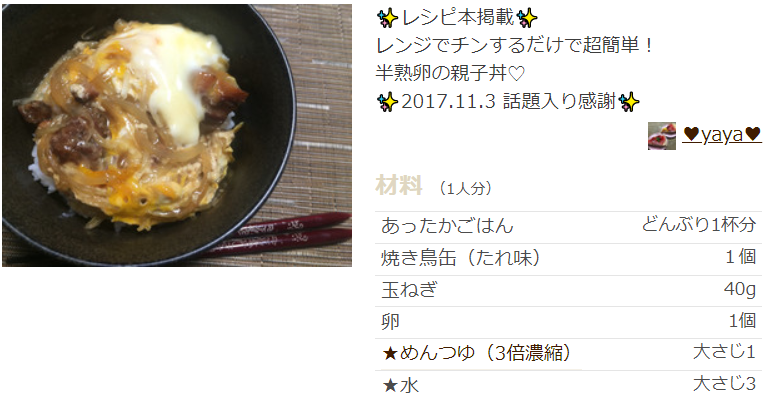Screen dimensions: 774x400
Task: Select the 材料 section heading
Action: point(399,186)
